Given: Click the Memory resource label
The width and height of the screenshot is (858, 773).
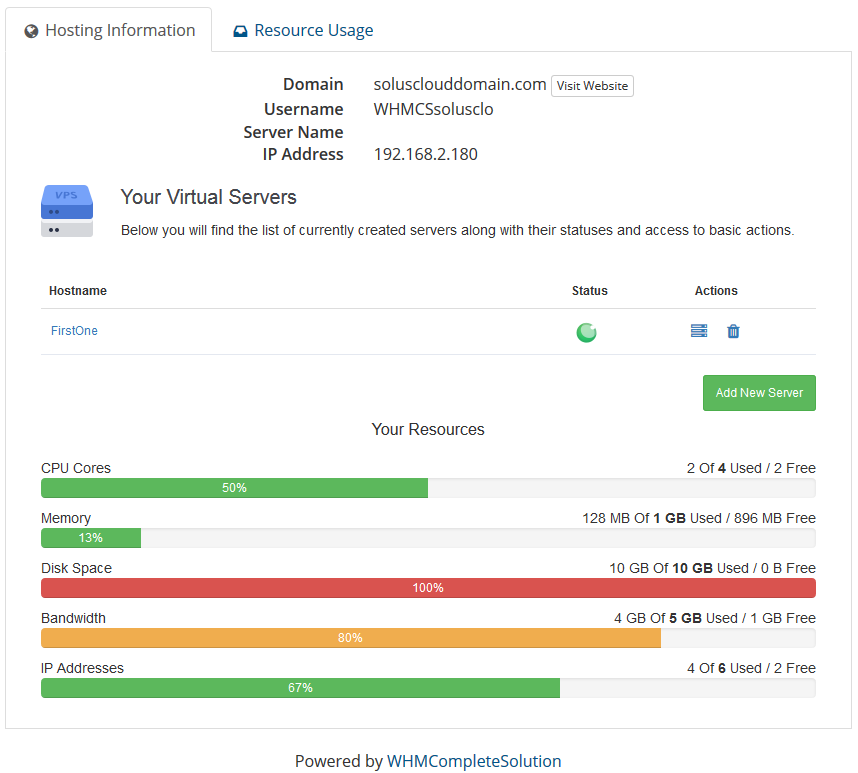Looking at the screenshot, I should [x=66, y=518].
